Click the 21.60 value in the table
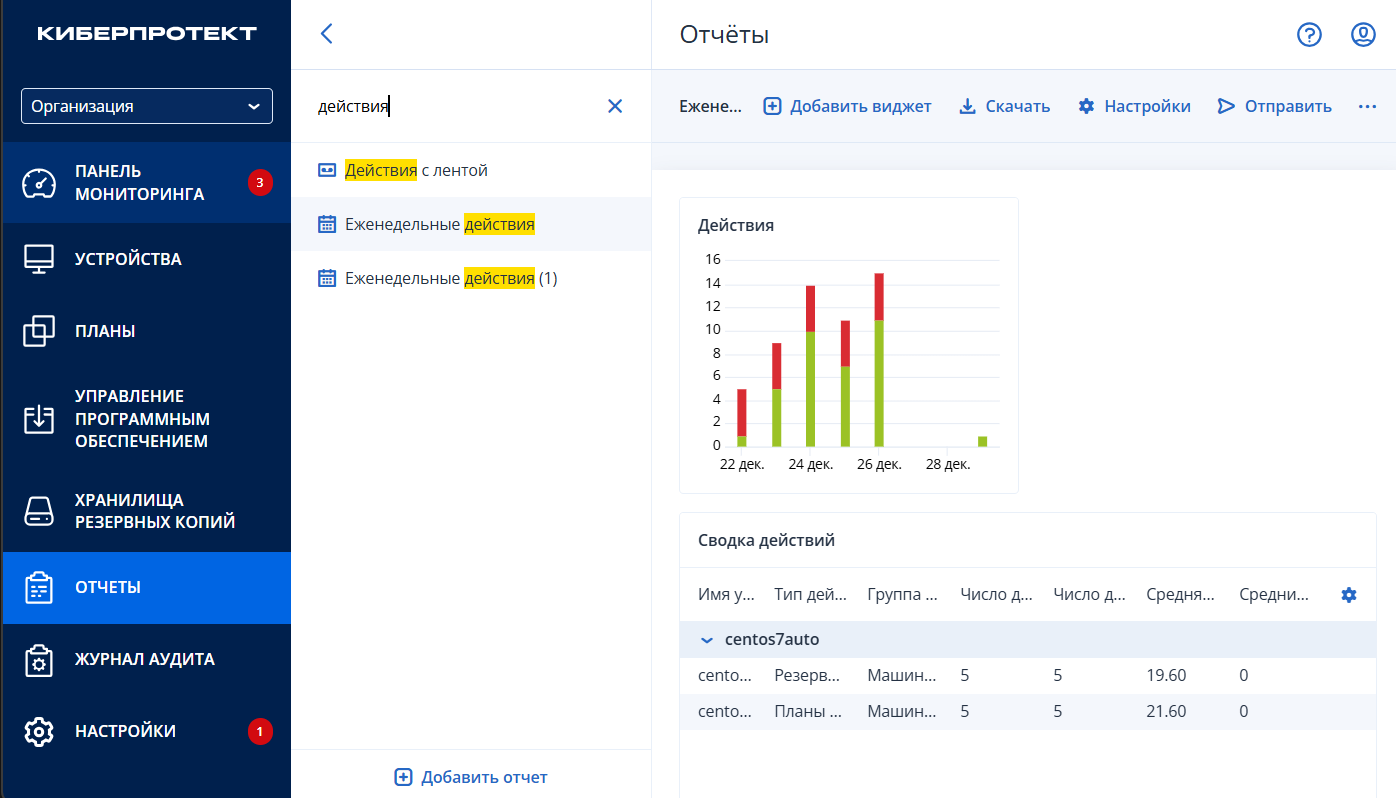This screenshot has width=1396, height=798. pyautogui.click(x=1166, y=712)
